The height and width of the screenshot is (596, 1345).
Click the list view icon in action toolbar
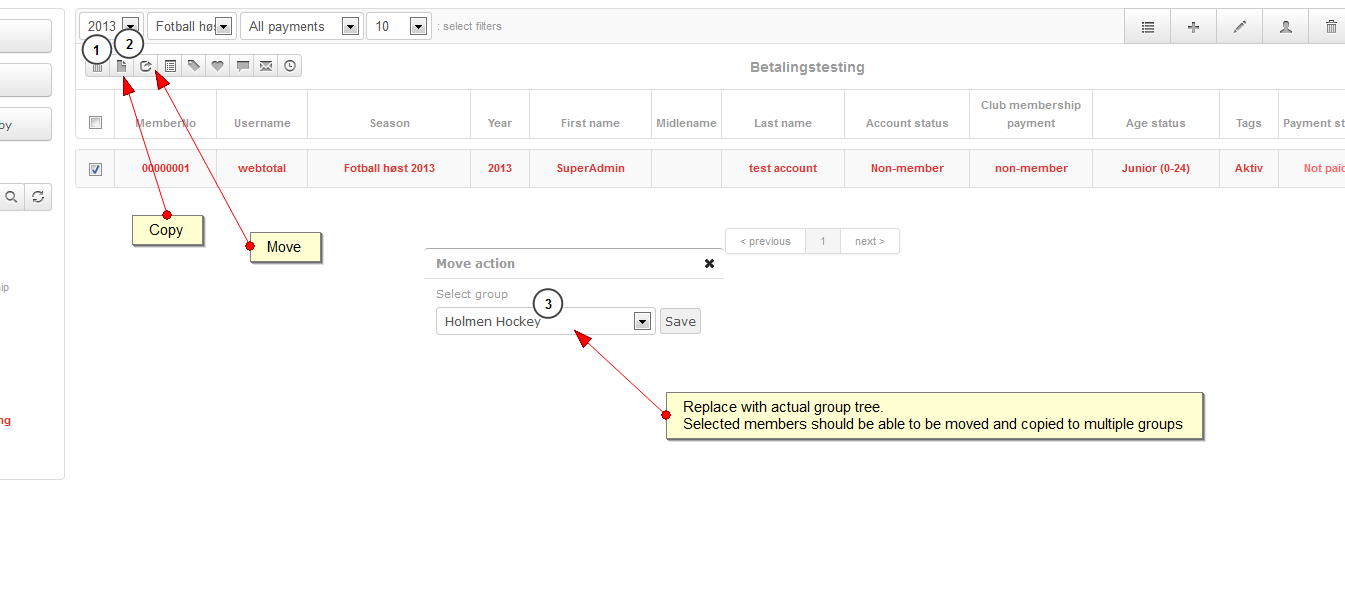(x=170, y=66)
